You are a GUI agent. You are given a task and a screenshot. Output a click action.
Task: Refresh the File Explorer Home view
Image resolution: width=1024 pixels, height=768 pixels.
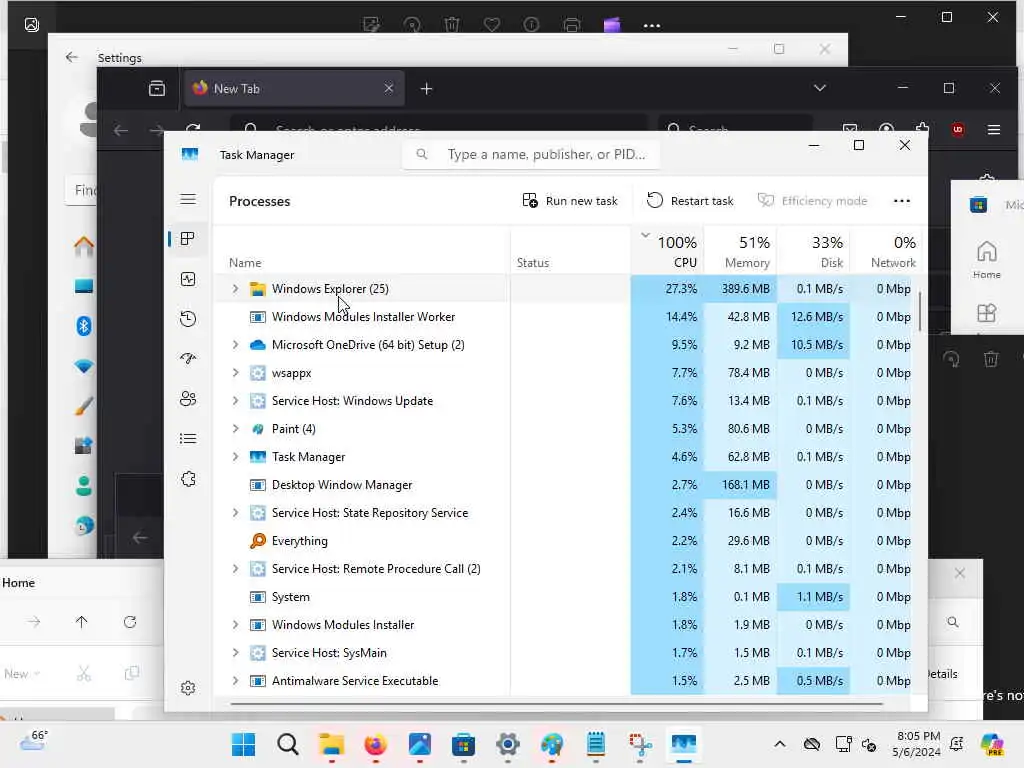point(130,622)
